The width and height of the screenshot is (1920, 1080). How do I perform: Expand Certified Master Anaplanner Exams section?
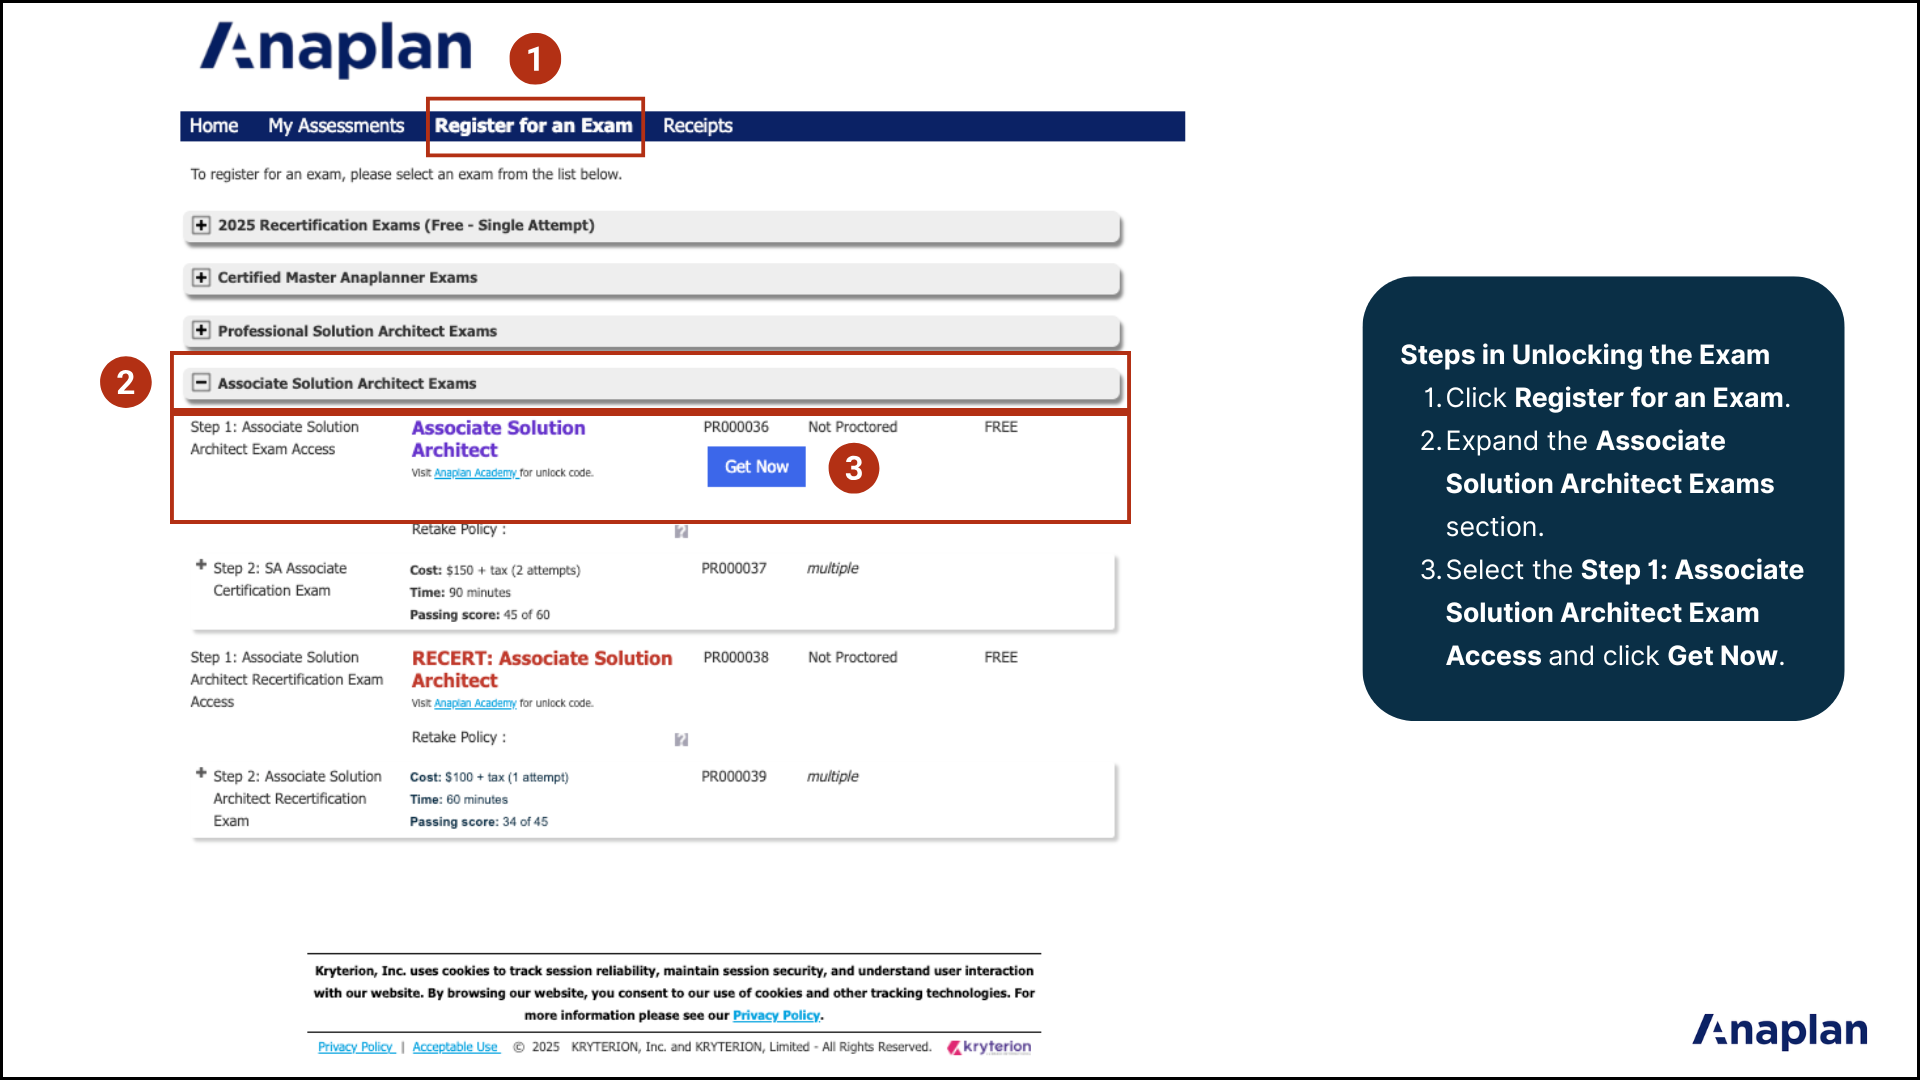(x=201, y=277)
